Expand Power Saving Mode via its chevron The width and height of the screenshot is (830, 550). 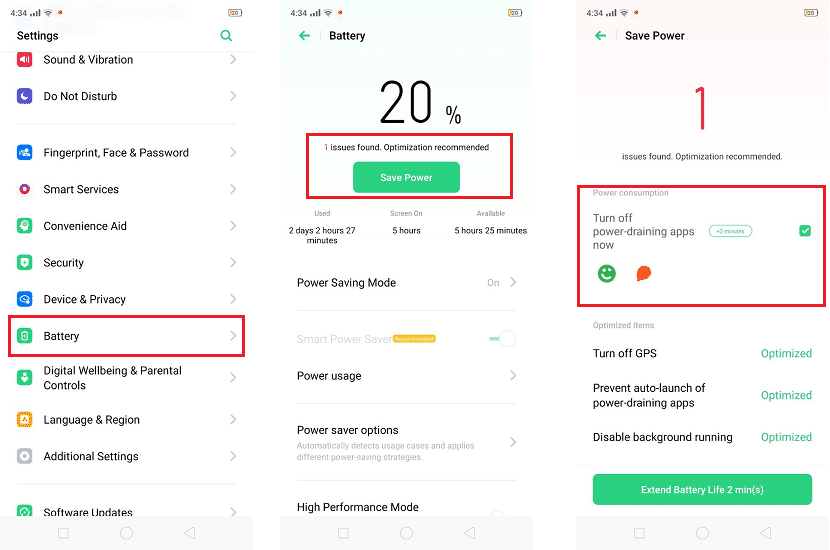pos(513,282)
